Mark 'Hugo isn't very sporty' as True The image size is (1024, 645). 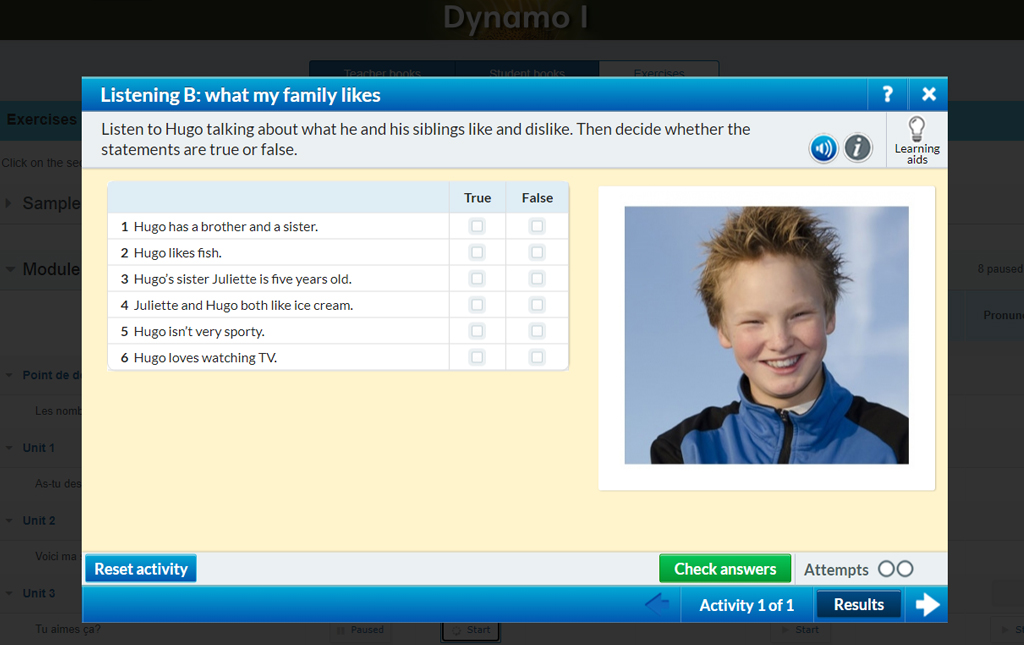point(477,331)
